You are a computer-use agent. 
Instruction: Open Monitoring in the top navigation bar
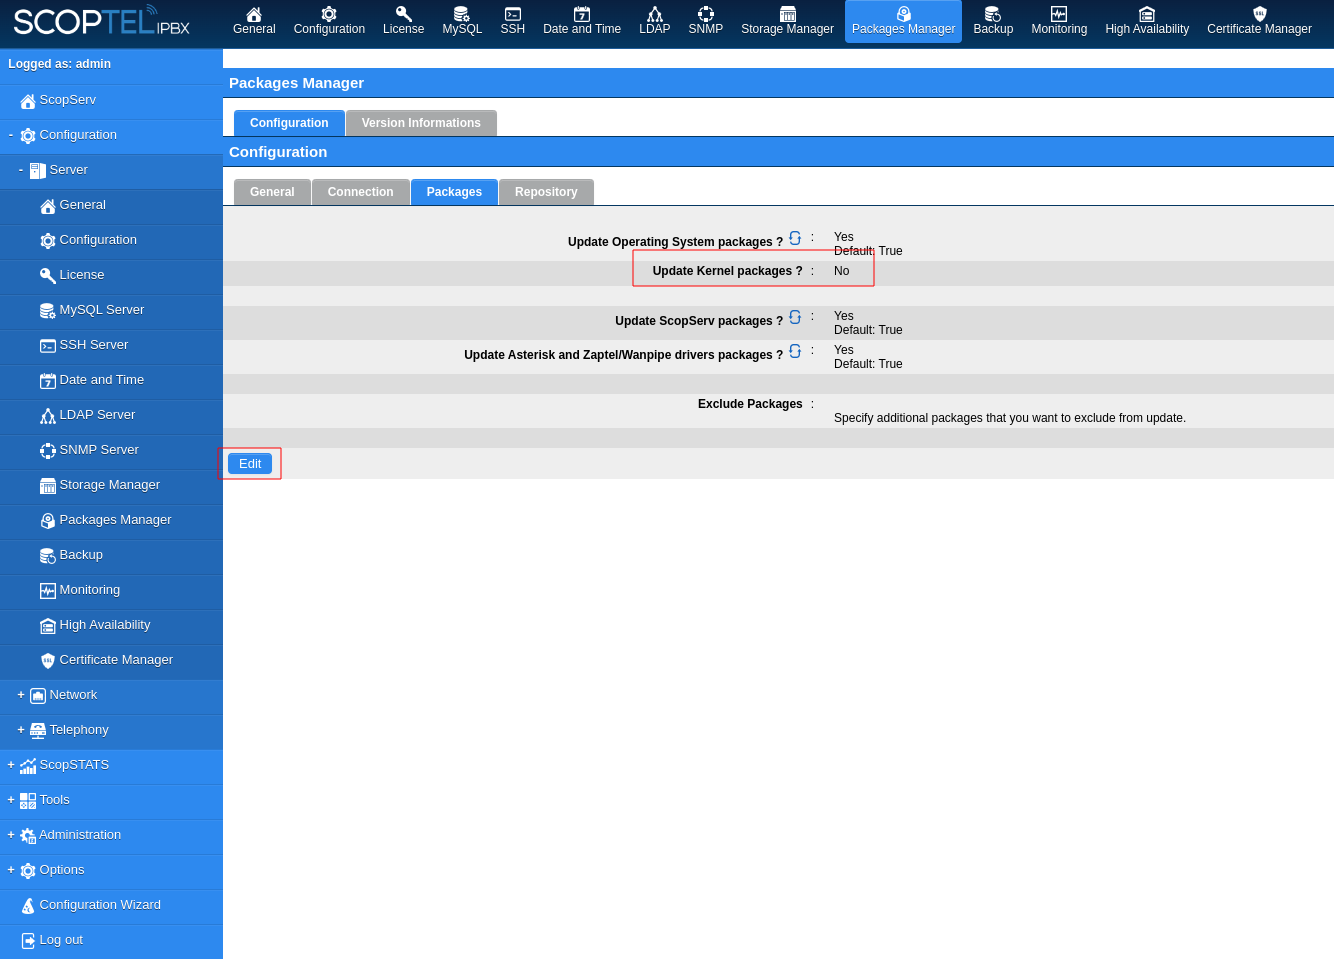point(1059,21)
